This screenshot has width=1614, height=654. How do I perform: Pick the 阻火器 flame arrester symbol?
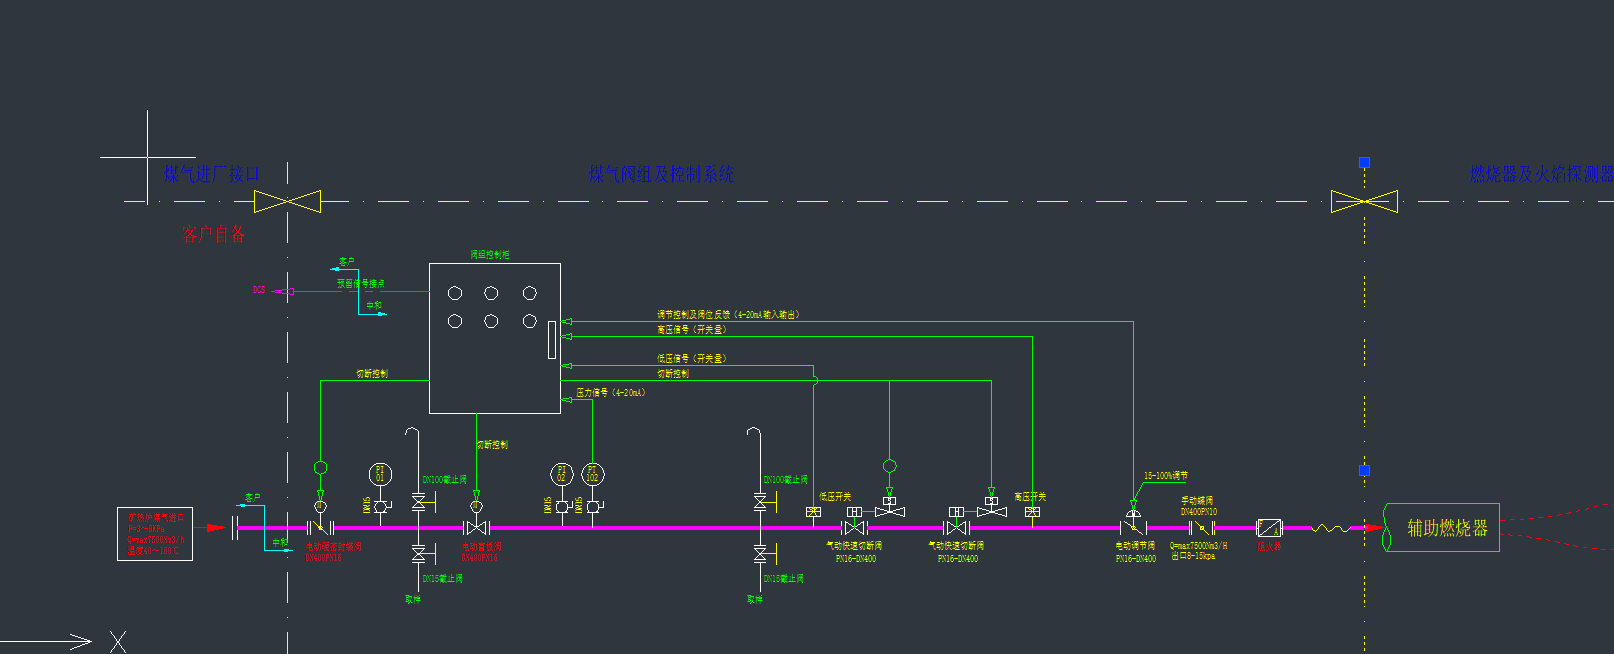coord(1269,528)
